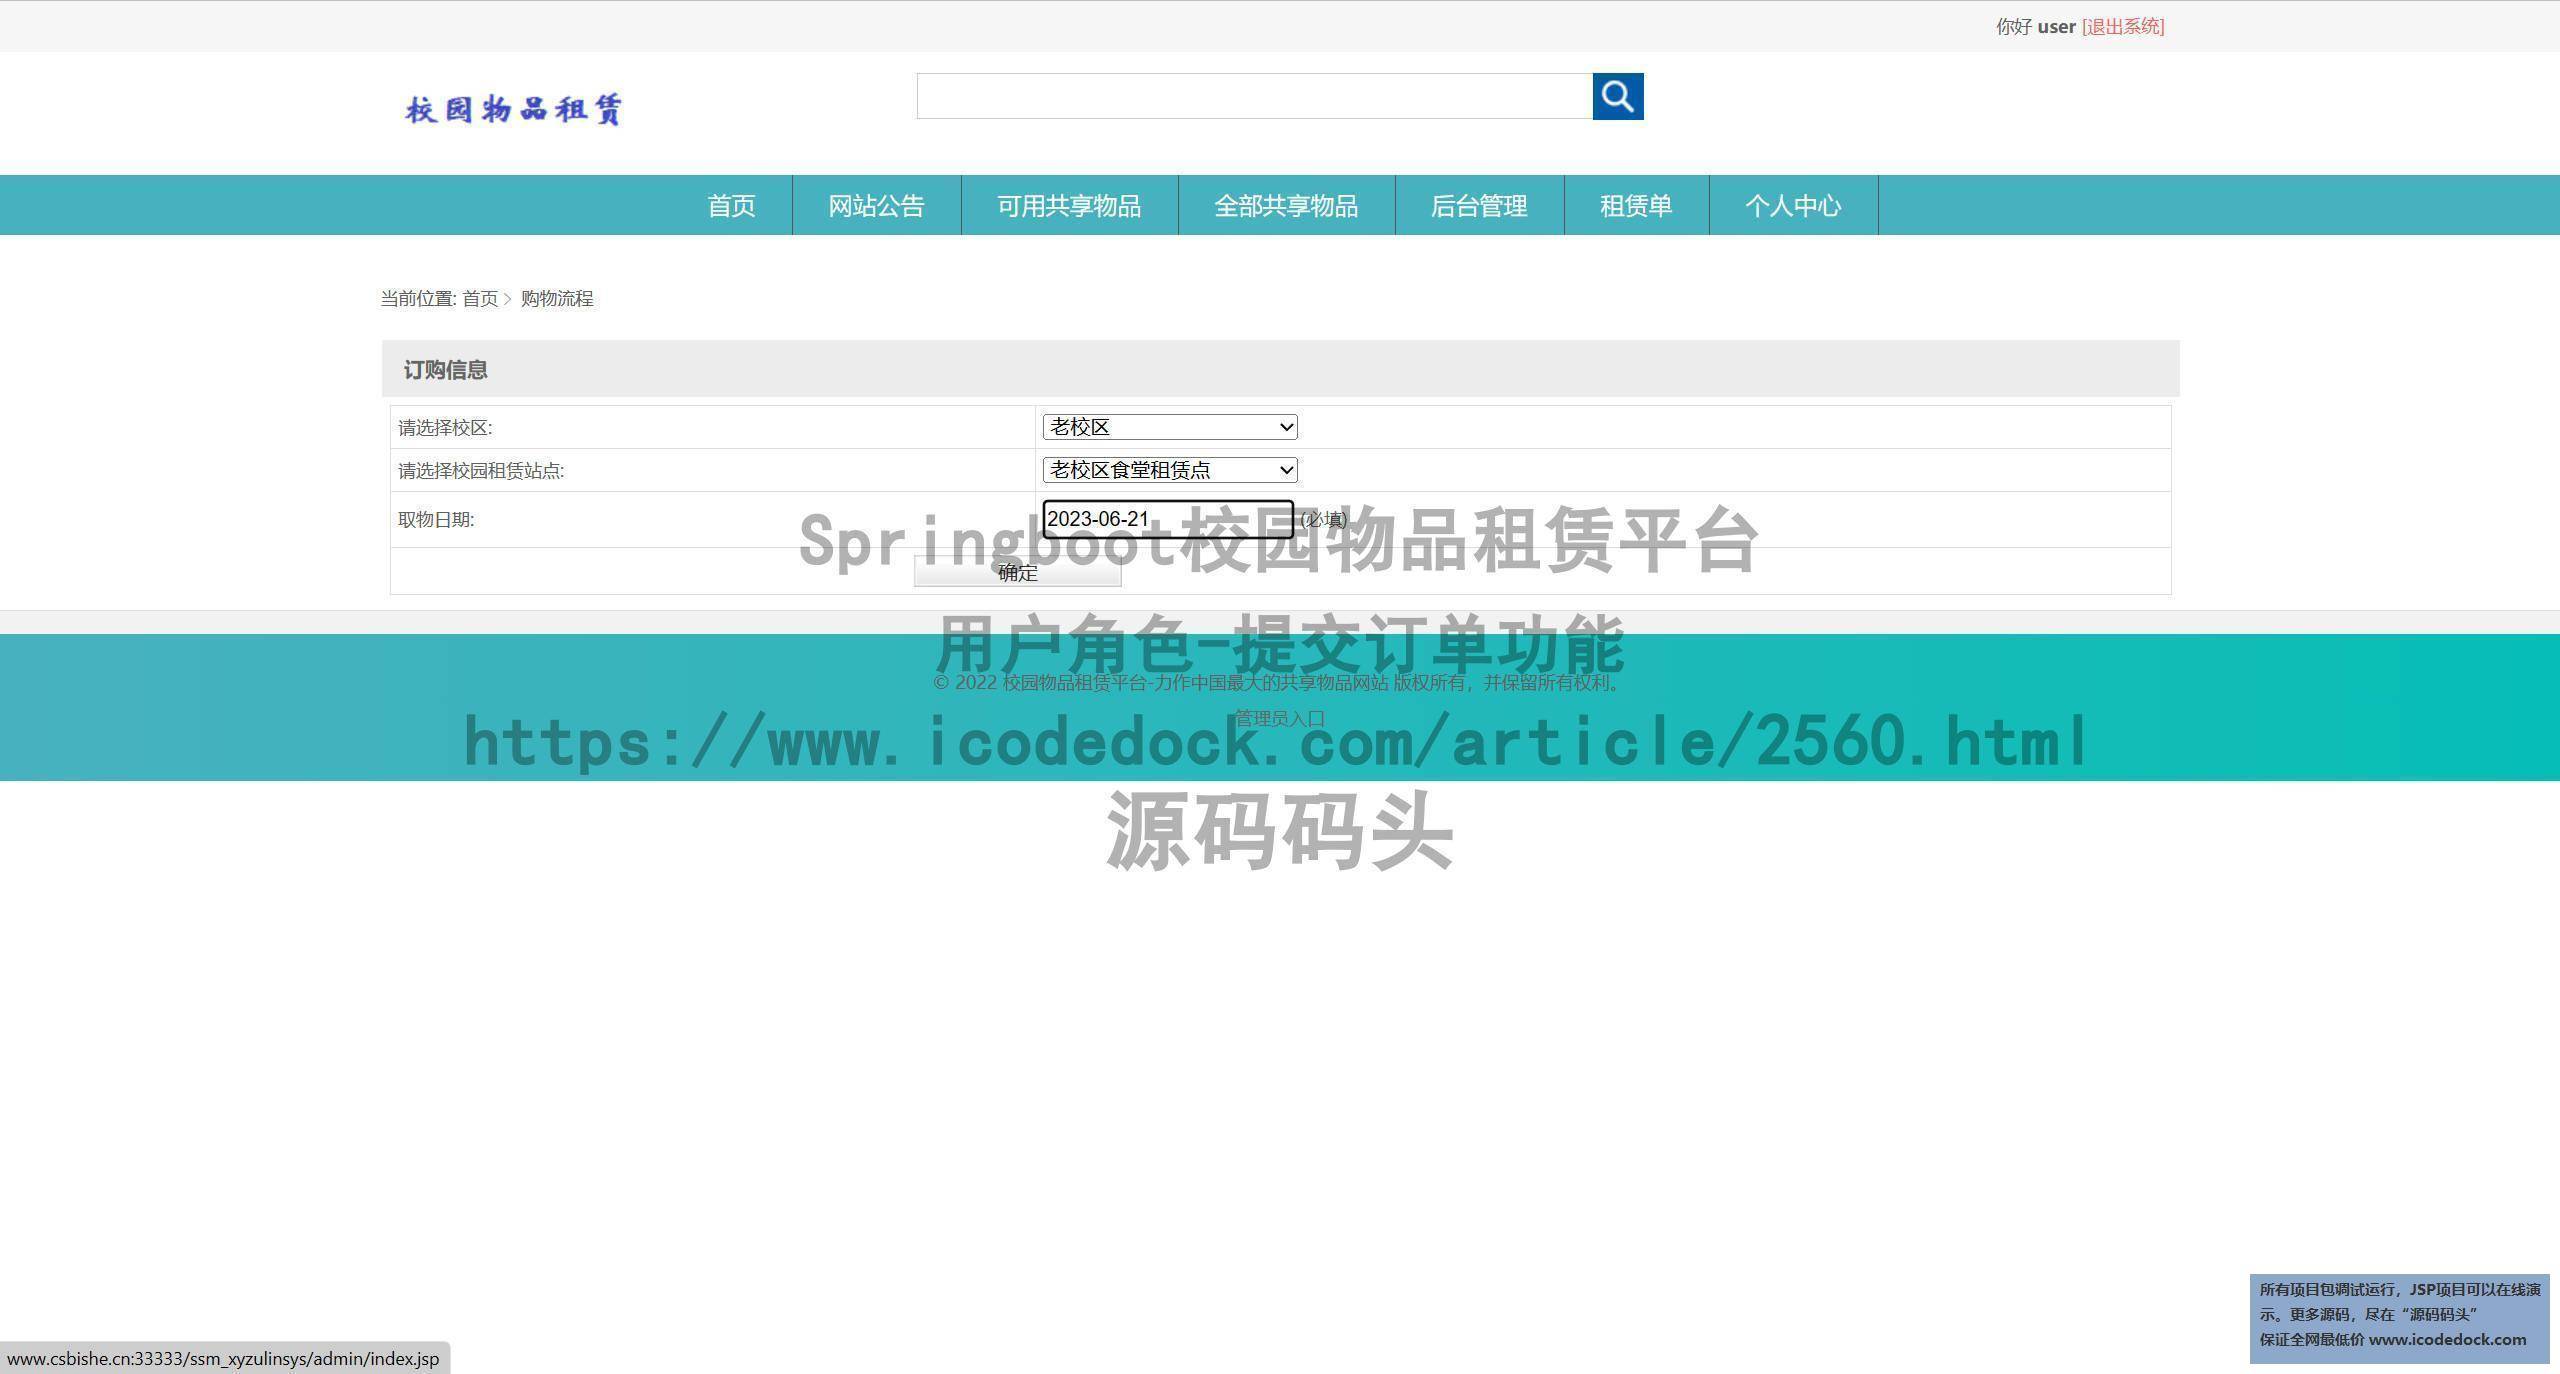Screen dimensions: 2560x1374
Task: Expand the 校园租赁站点 rental station dropdown
Action: tap(1169, 470)
